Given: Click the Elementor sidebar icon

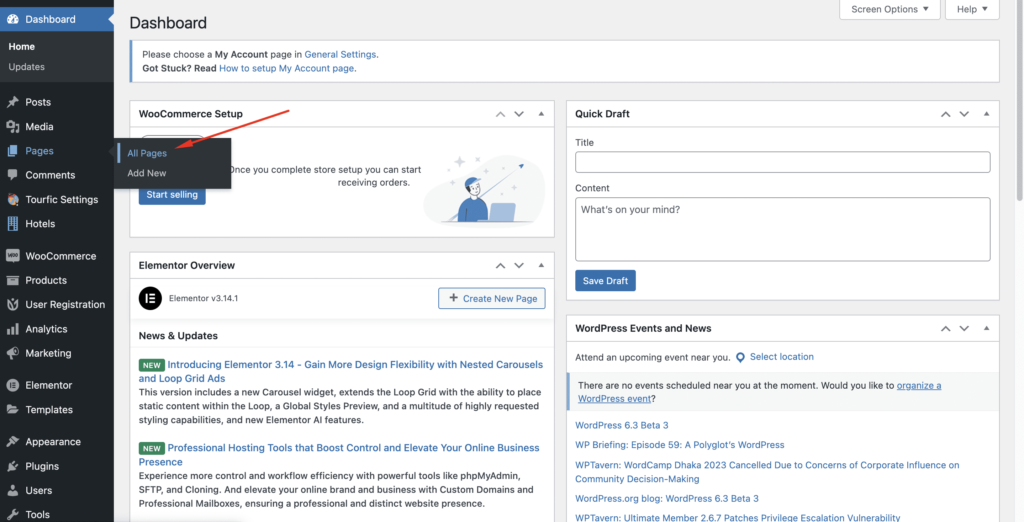Looking at the screenshot, I should tap(12, 385).
